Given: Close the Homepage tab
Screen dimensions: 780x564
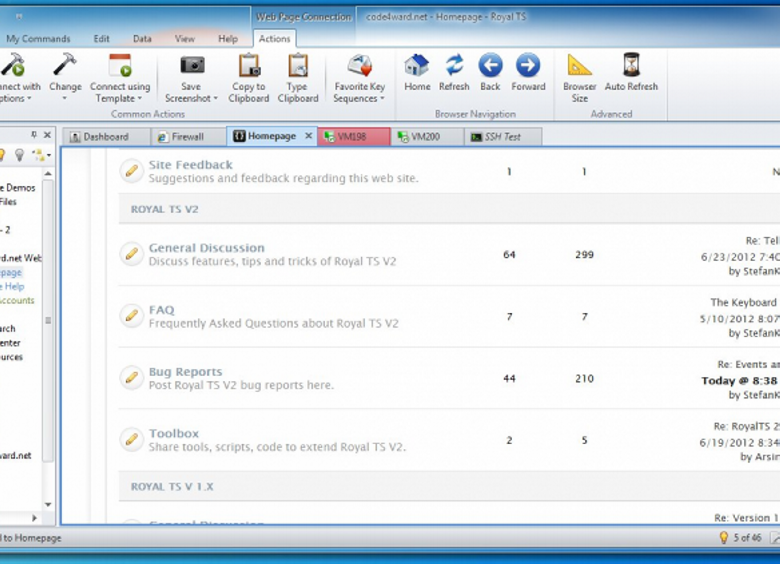Looking at the screenshot, I should (x=308, y=136).
